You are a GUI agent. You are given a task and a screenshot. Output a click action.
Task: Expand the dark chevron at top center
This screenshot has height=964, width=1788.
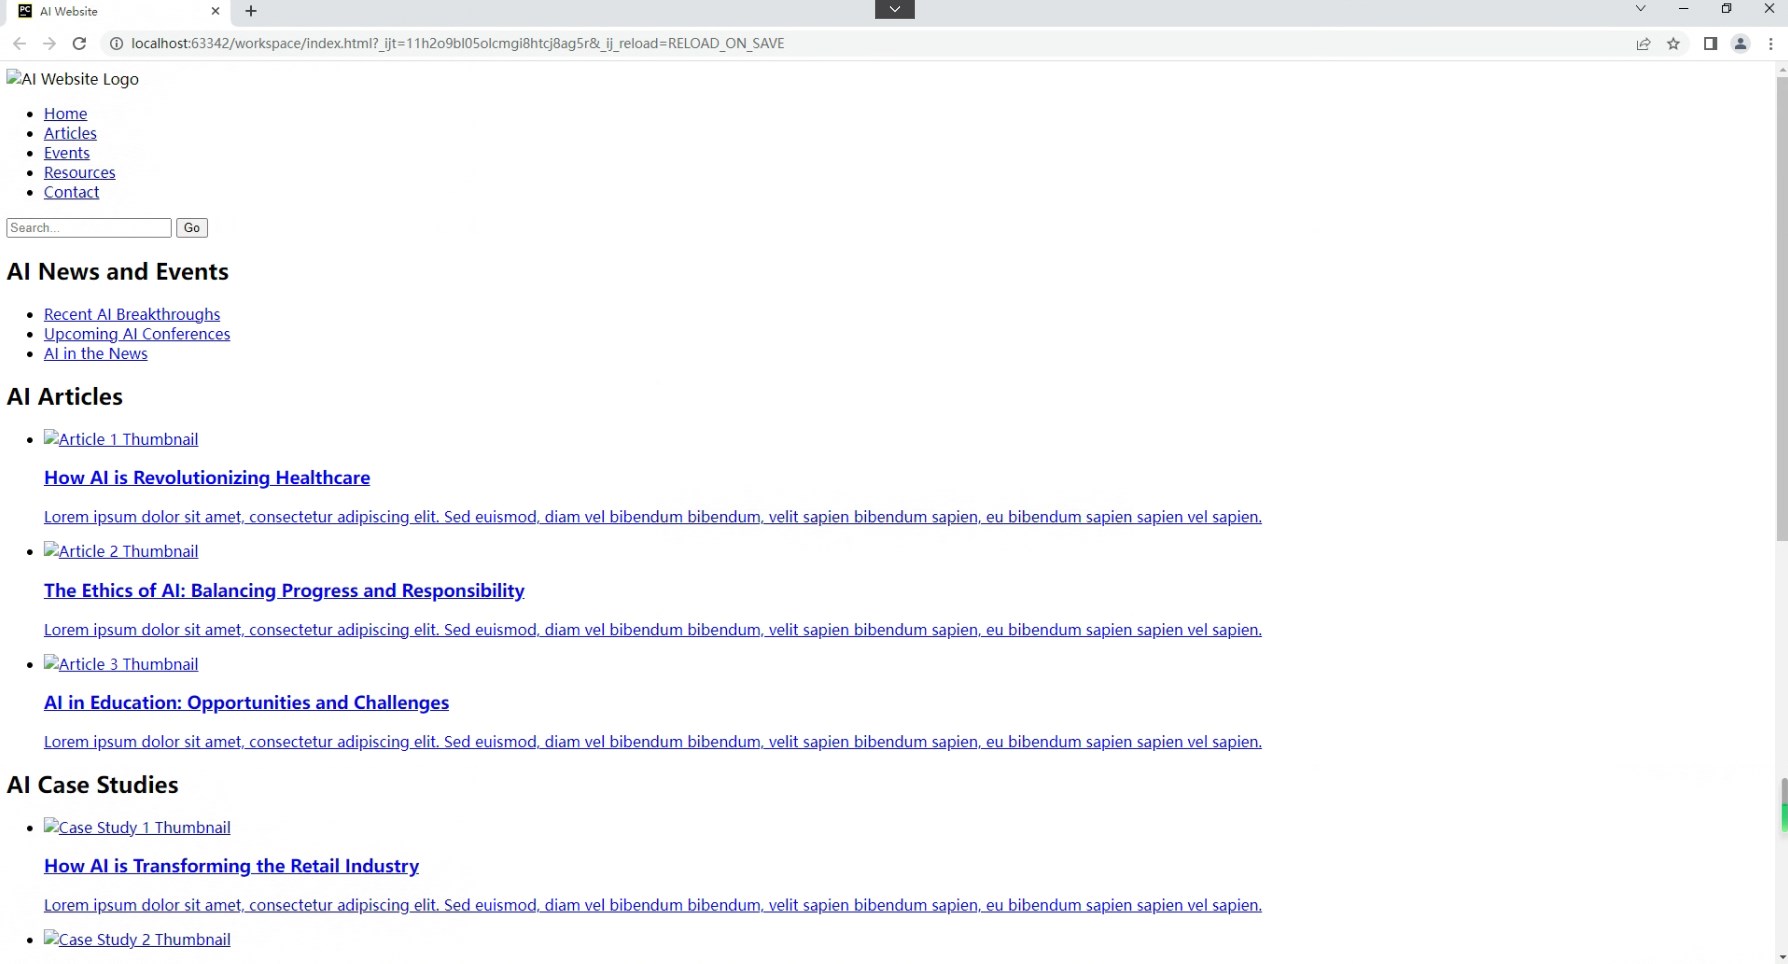coord(895,9)
